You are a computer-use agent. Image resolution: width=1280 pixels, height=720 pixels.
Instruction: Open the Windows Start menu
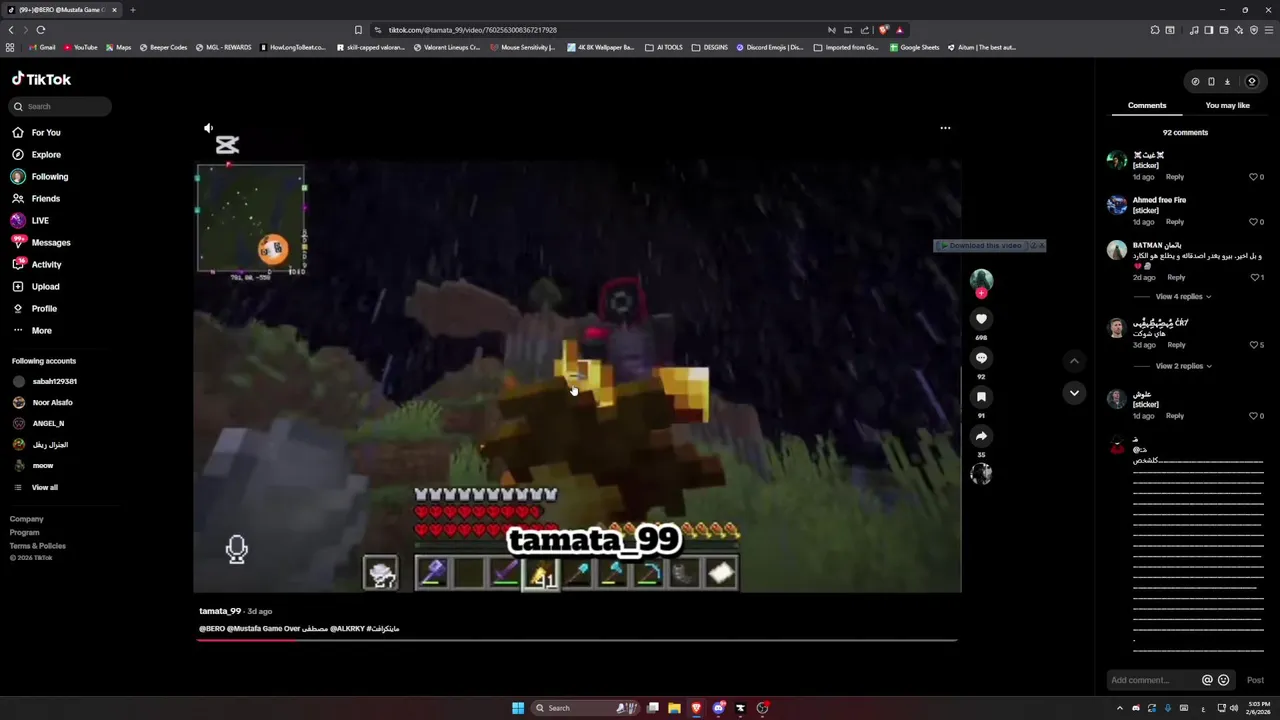click(x=518, y=708)
